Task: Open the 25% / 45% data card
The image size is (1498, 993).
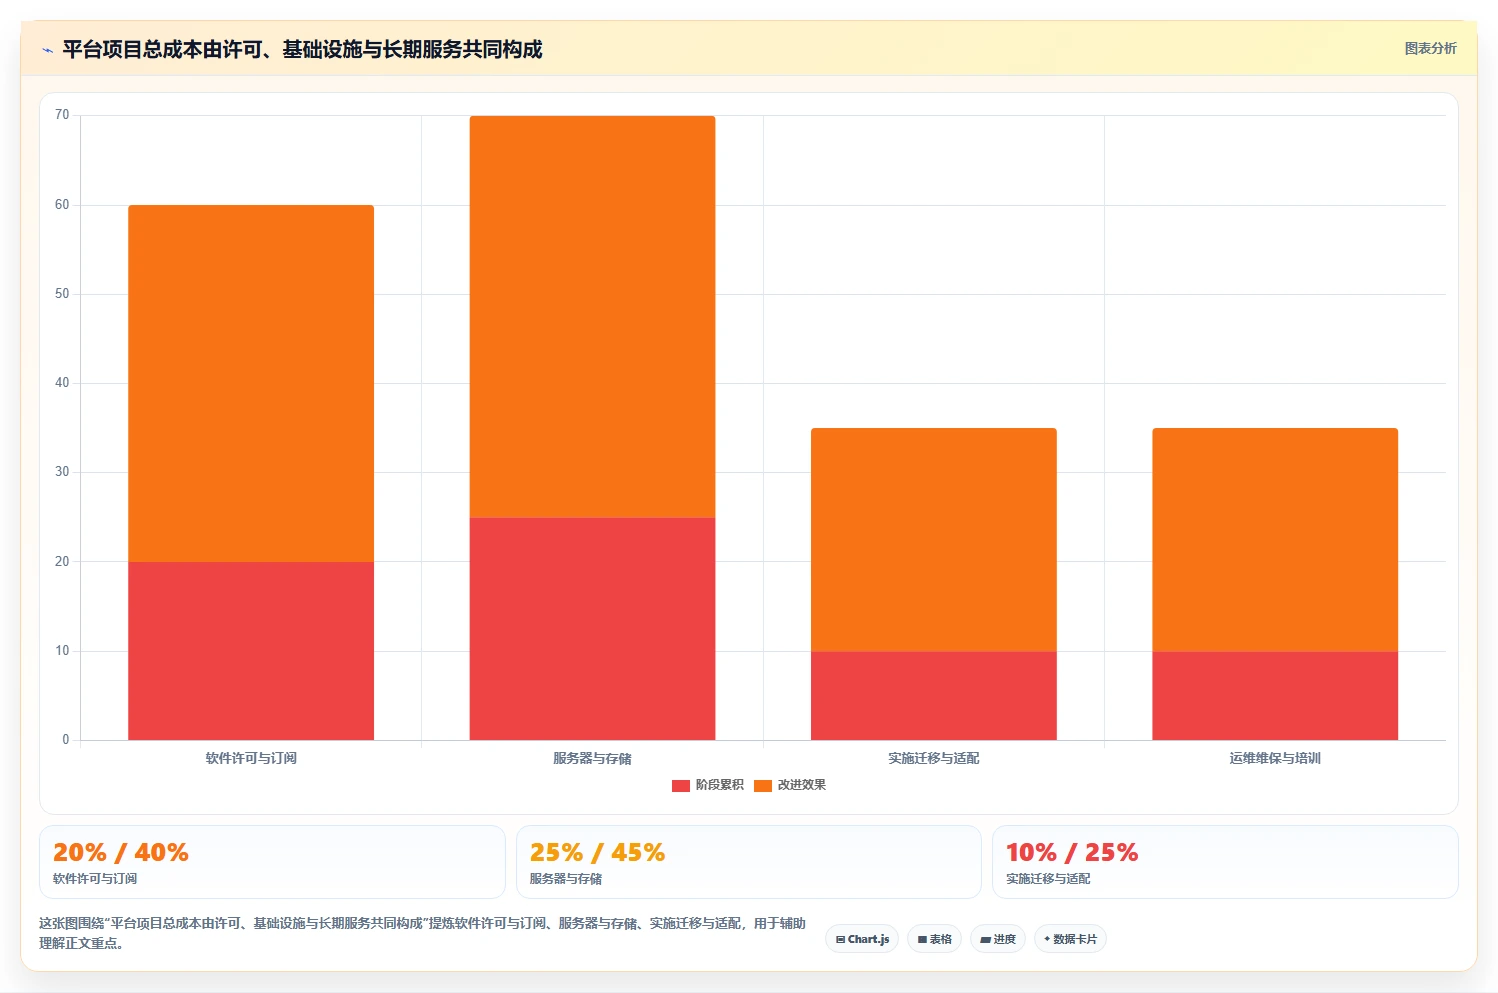Action: 748,862
